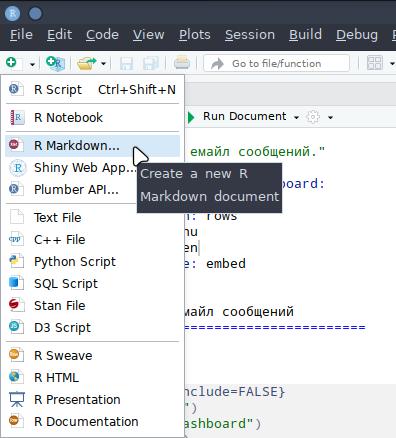This screenshot has width=396, height=438.
Task: Open the gear options dropdown arrow
Action: pos(330,117)
